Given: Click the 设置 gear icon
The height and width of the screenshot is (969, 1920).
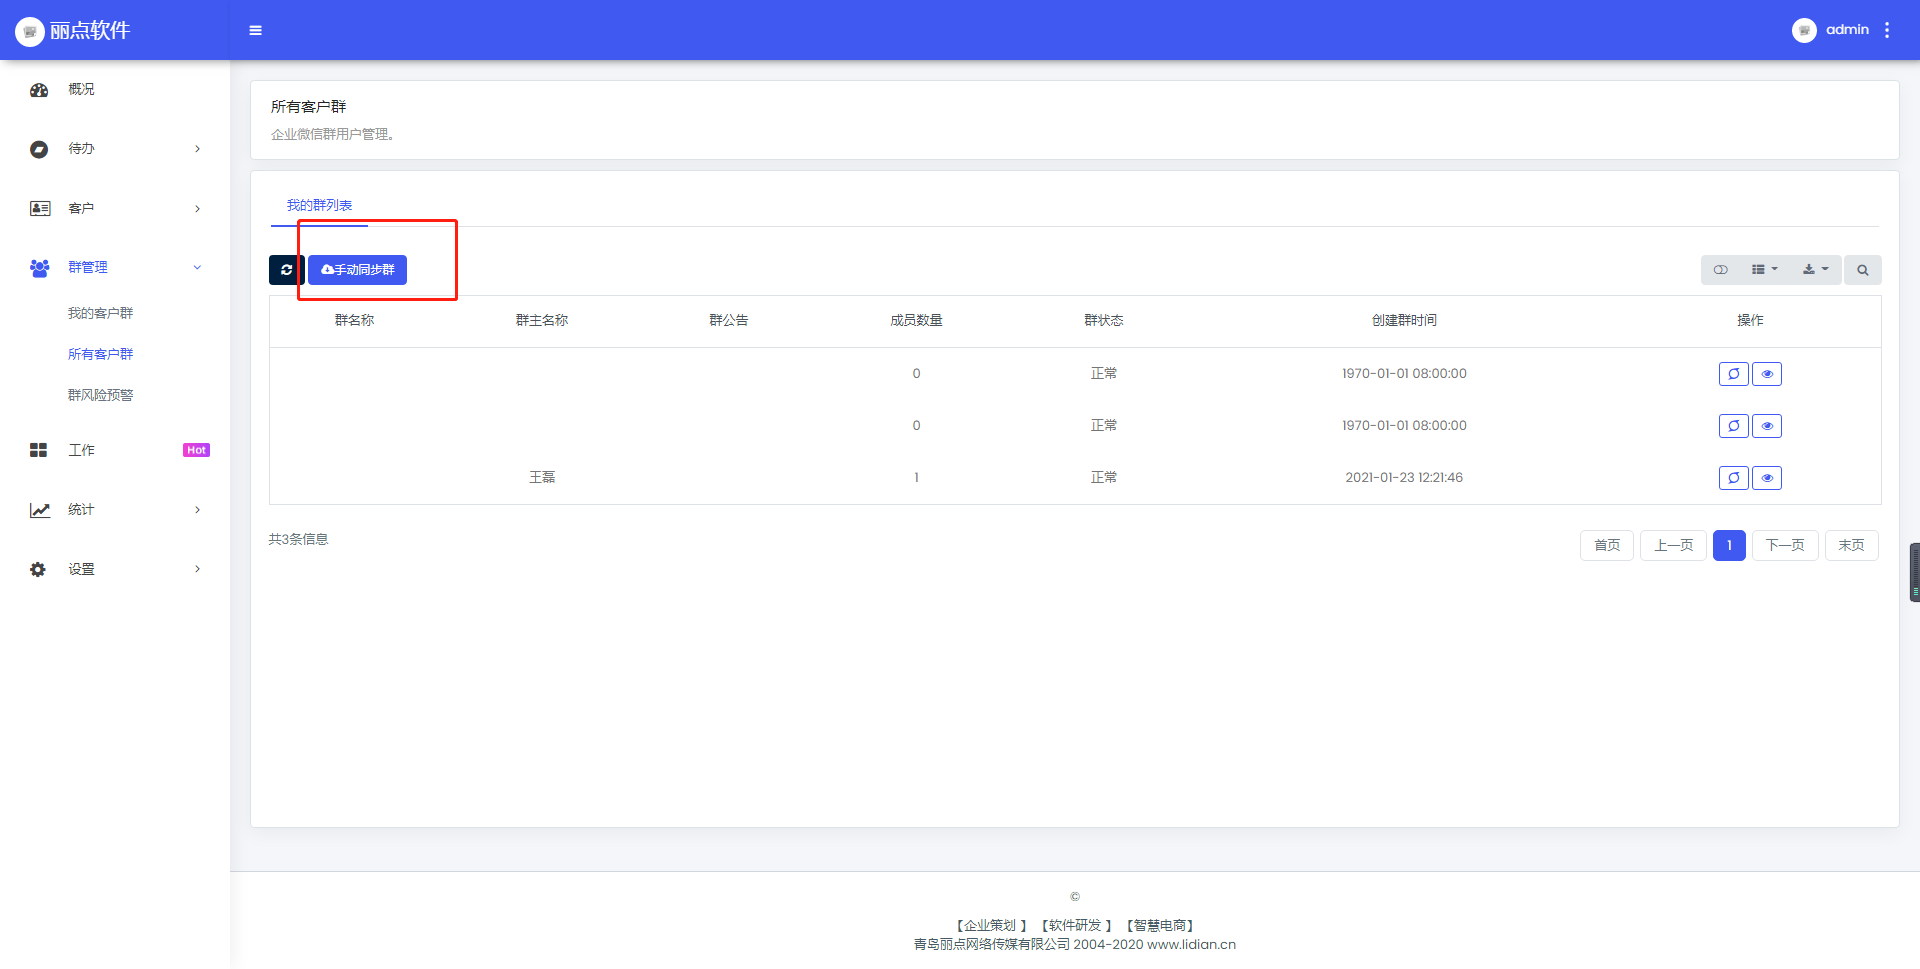Looking at the screenshot, I should point(38,569).
